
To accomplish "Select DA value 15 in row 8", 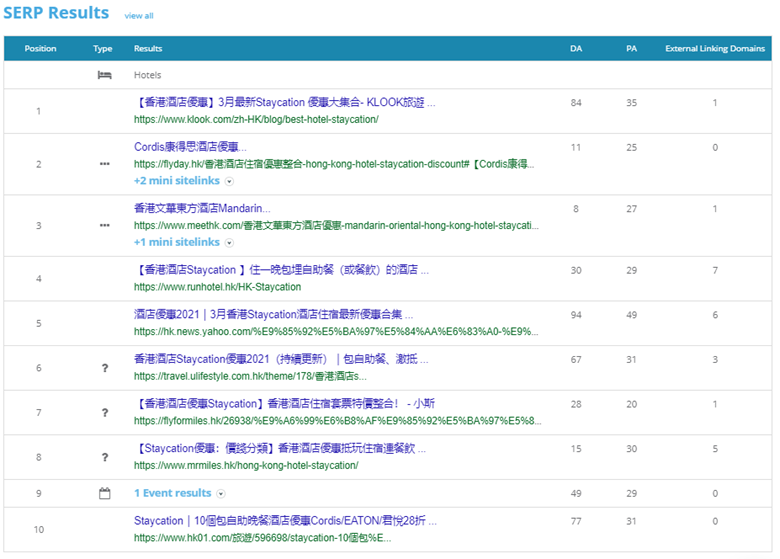I will 576,449.
